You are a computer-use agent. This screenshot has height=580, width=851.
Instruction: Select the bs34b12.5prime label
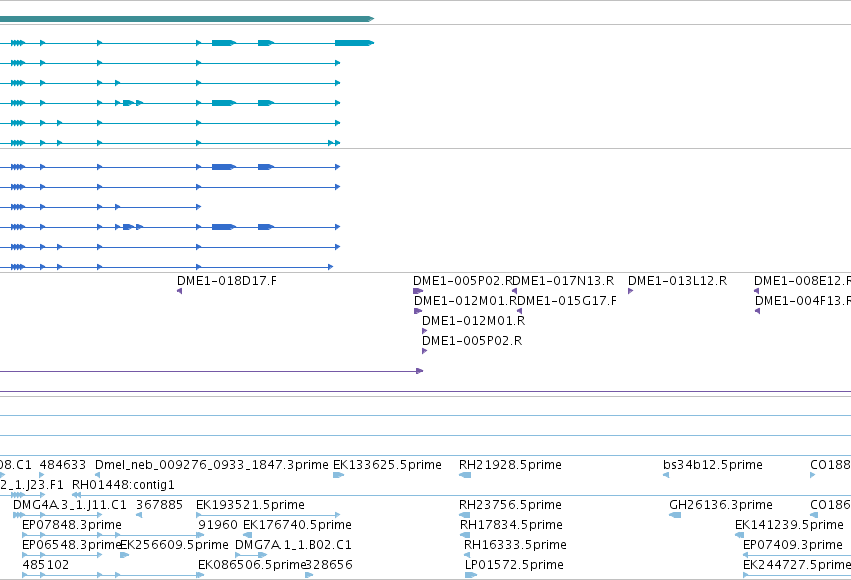[x=713, y=465]
